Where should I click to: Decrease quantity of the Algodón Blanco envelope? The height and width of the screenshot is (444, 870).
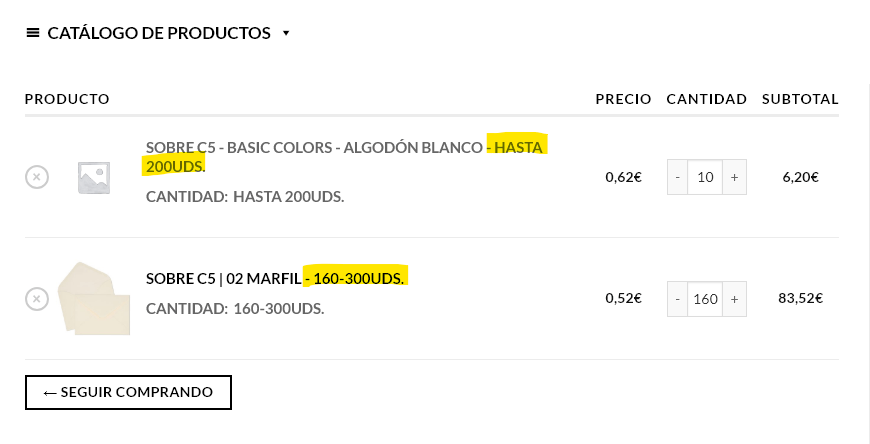(677, 177)
